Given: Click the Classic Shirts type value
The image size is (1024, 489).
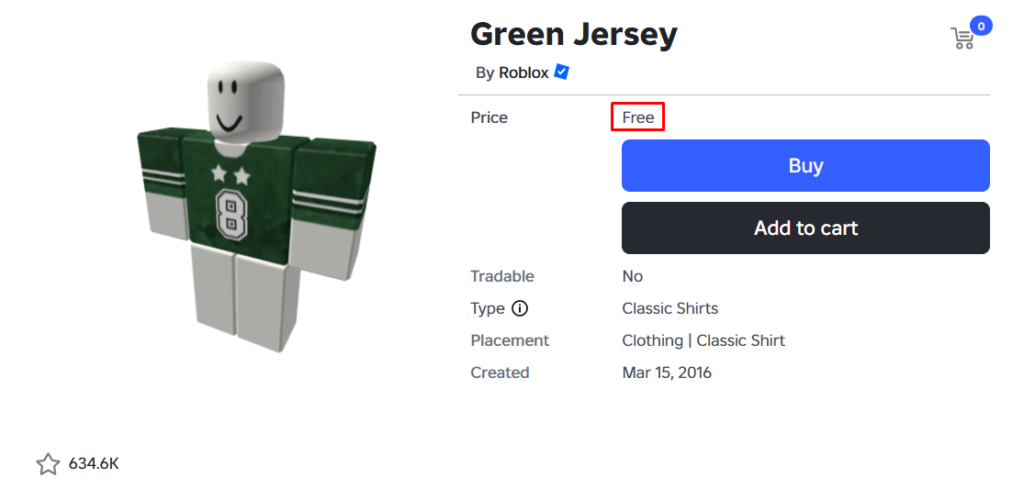Looking at the screenshot, I should coord(670,308).
